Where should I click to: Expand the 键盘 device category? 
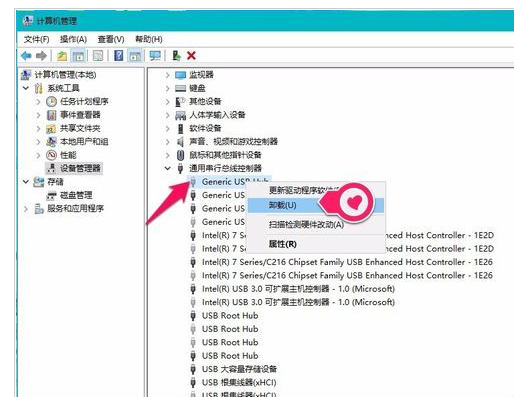pyautogui.click(x=168, y=88)
